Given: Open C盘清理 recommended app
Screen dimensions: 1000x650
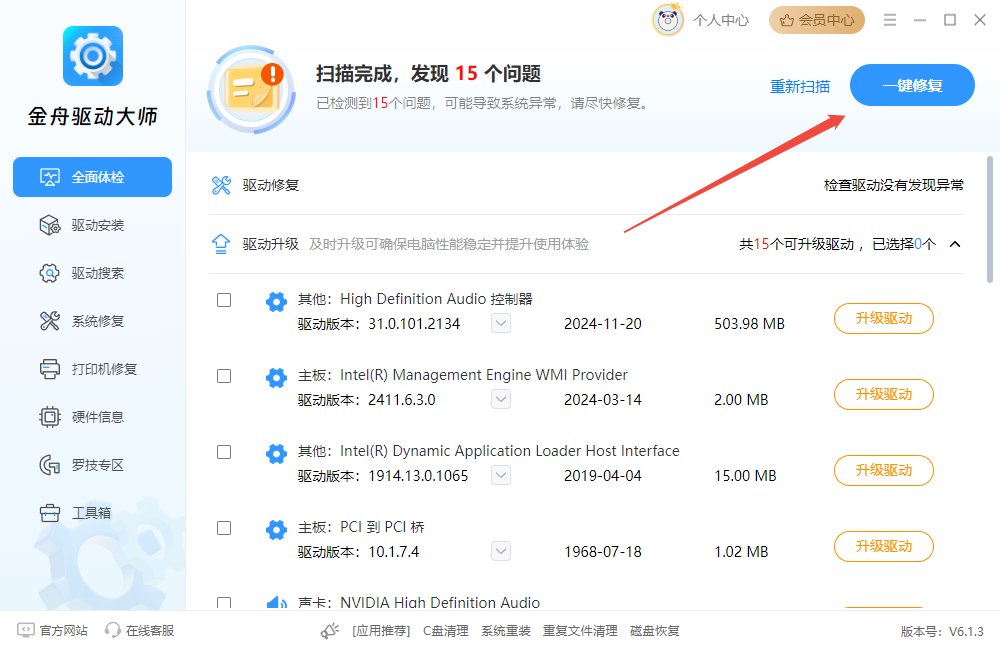Looking at the screenshot, I should [x=446, y=631].
